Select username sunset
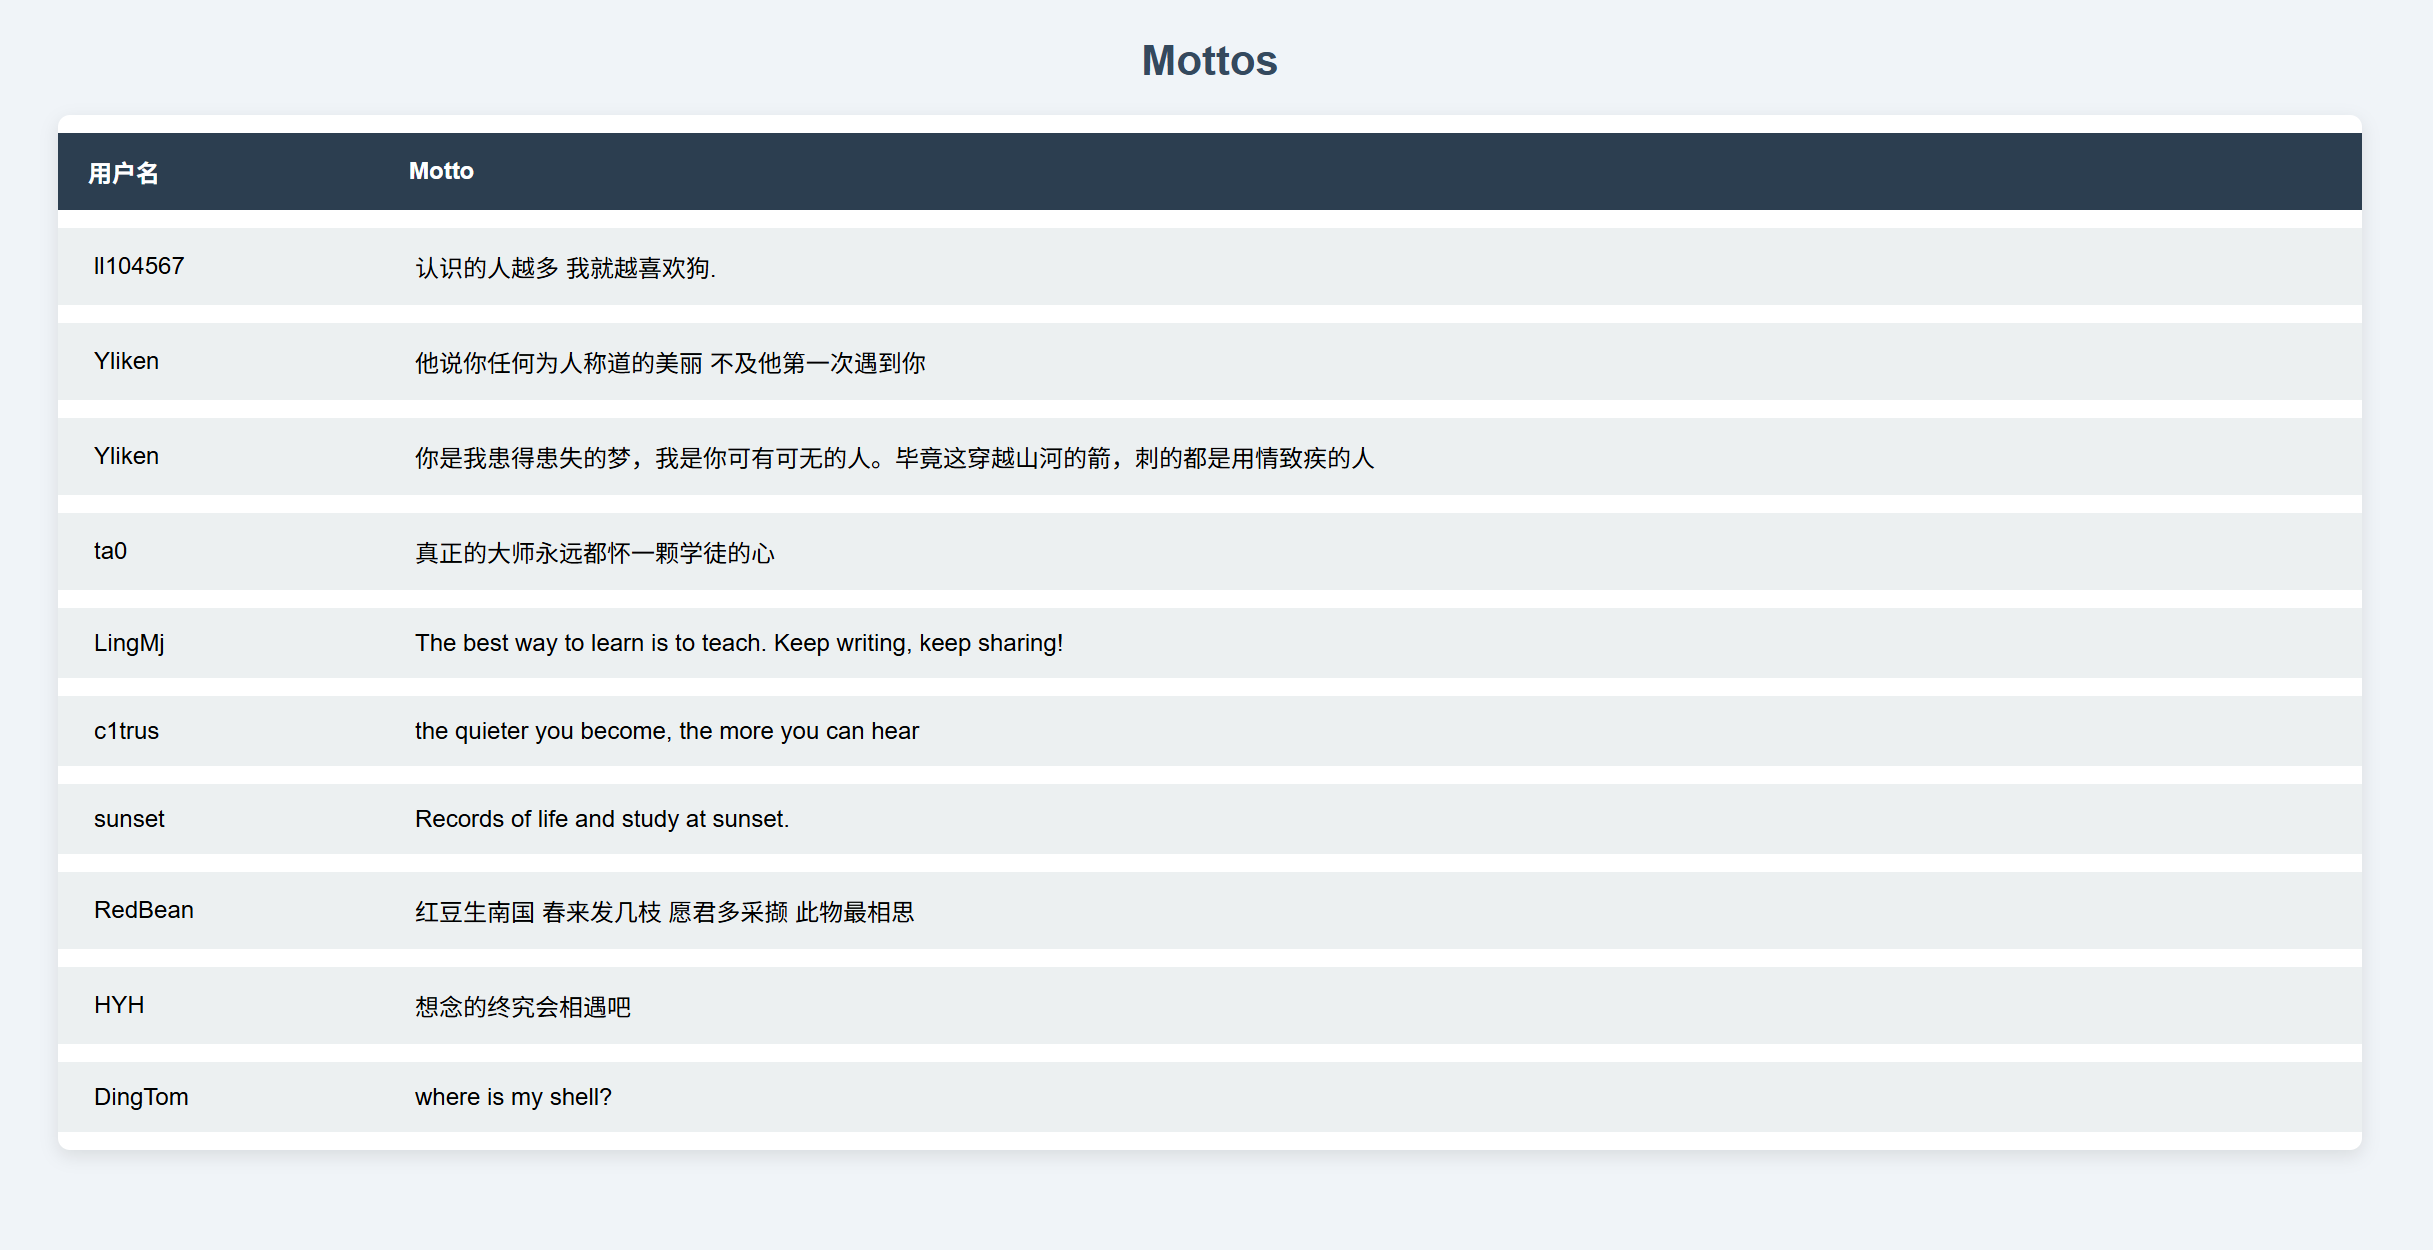 (129, 819)
